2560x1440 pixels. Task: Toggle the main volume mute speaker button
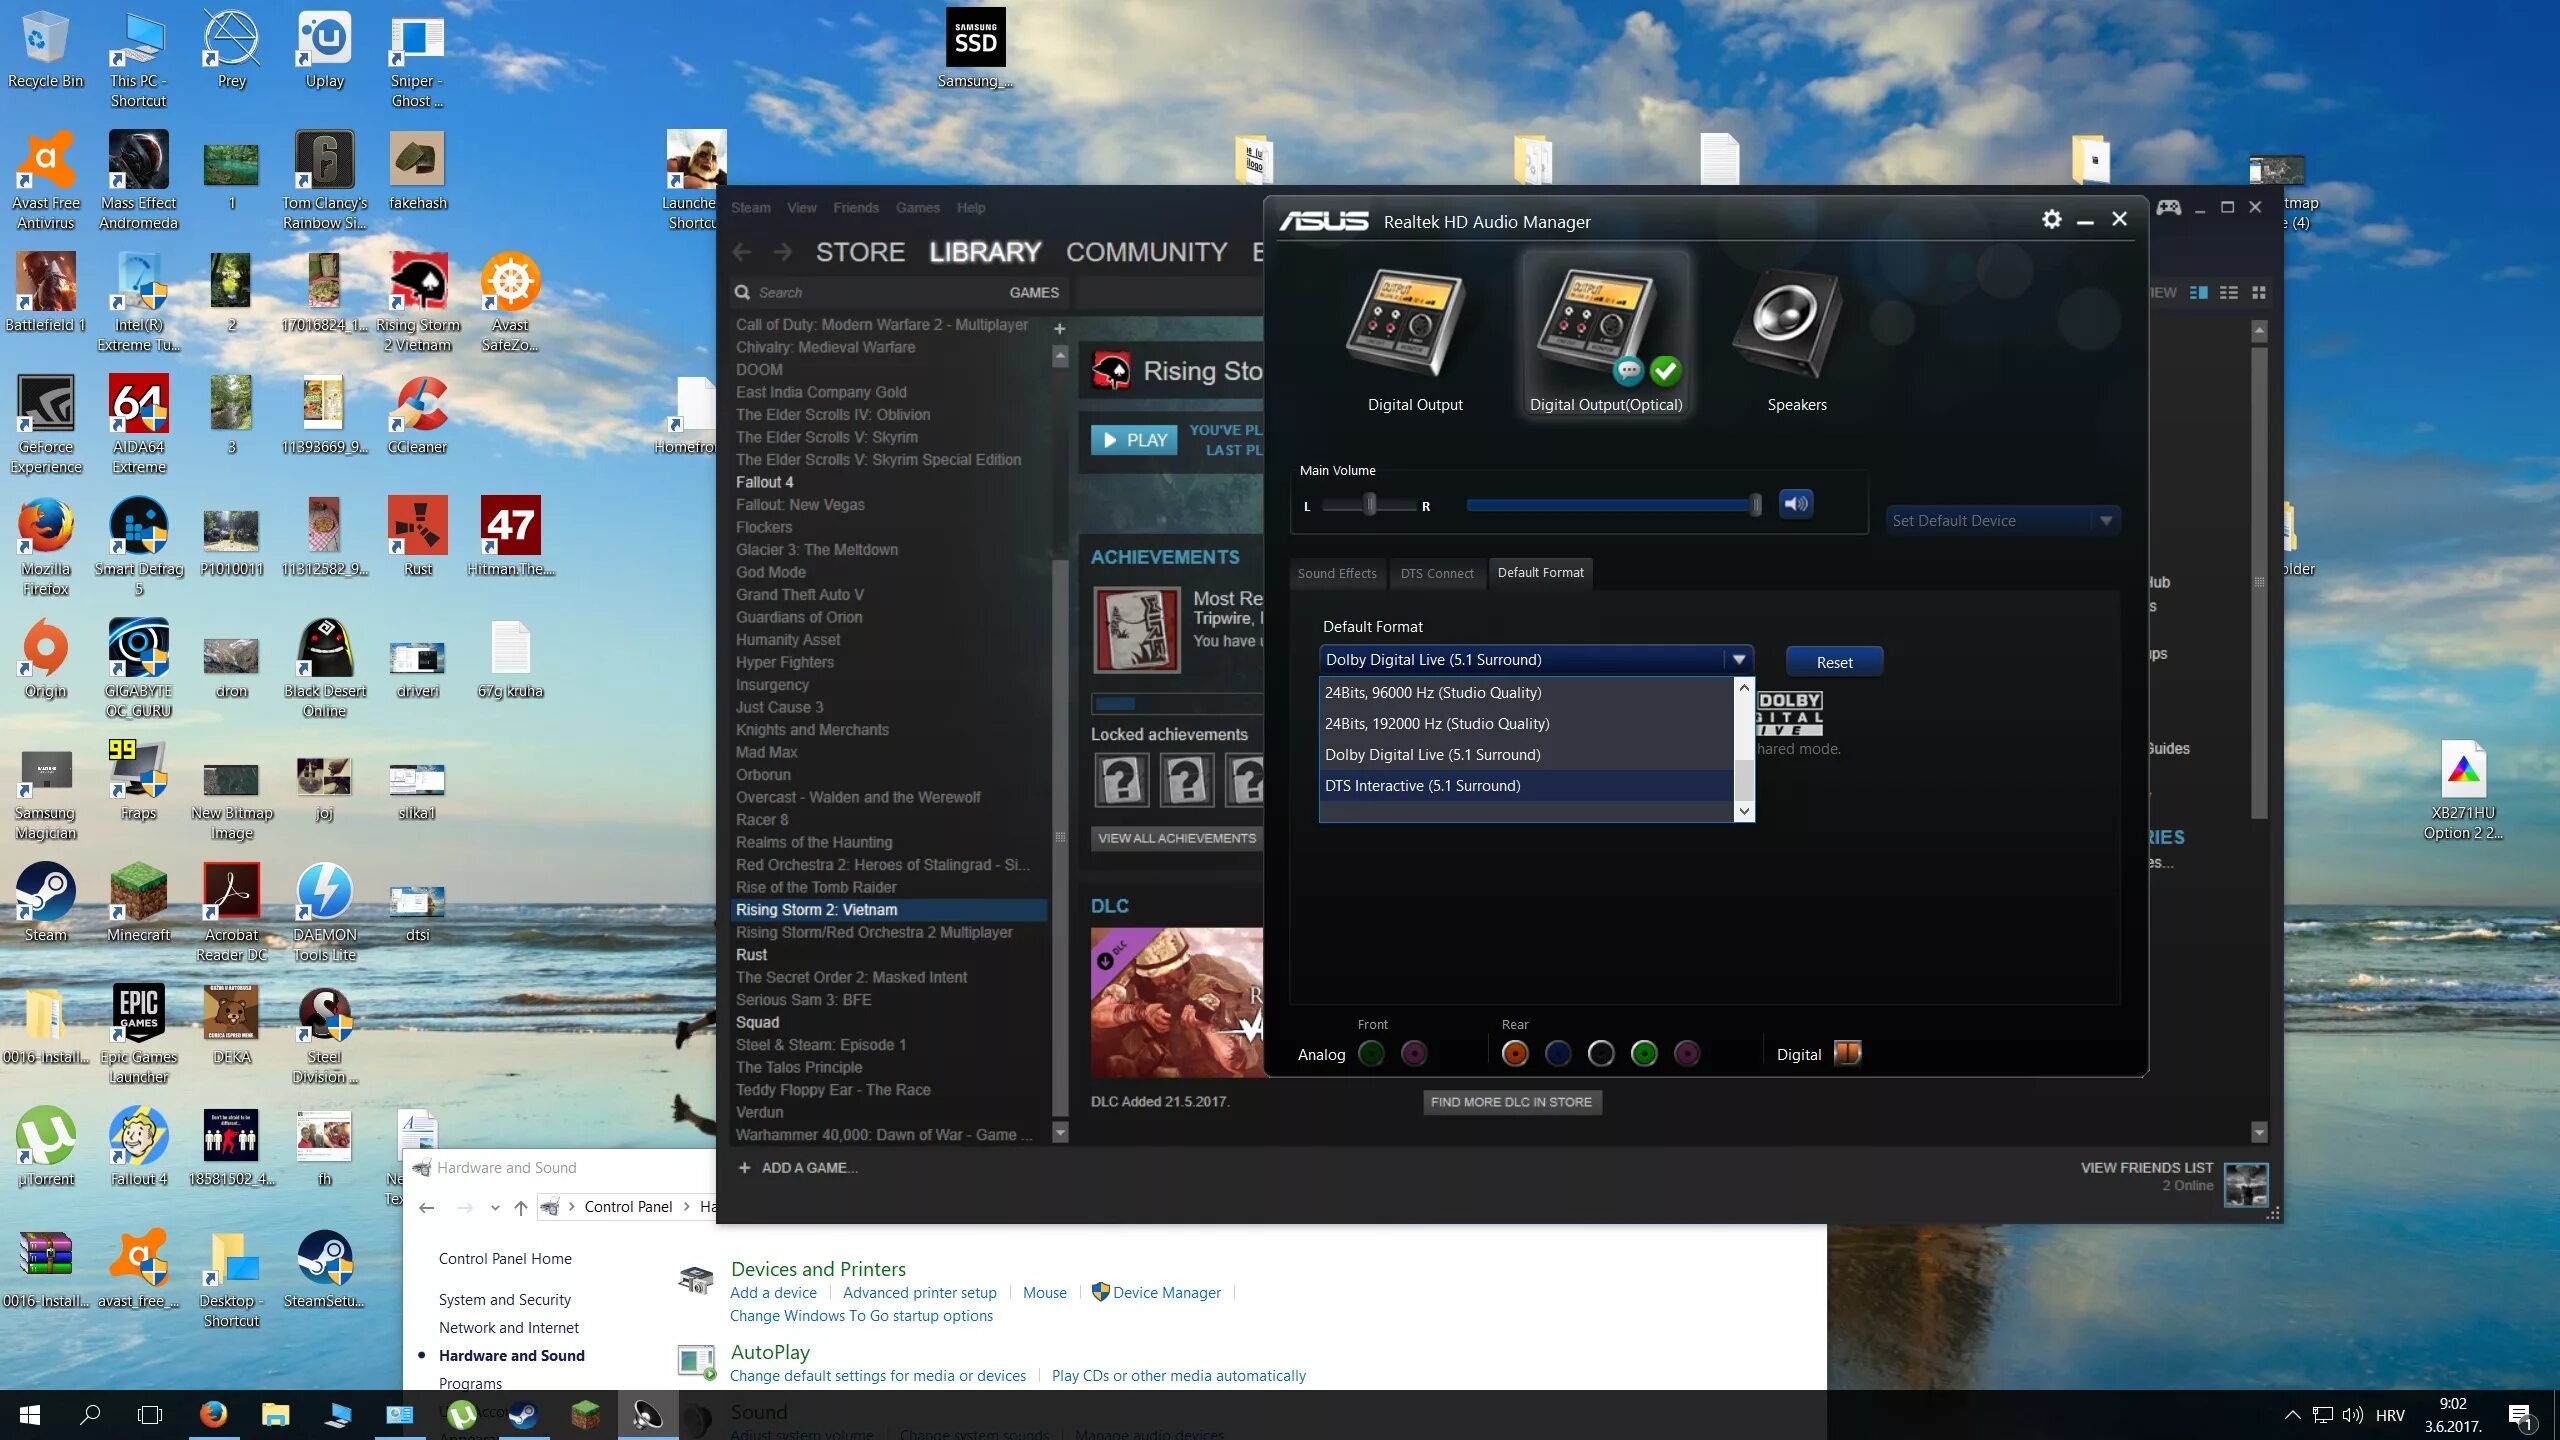(x=1796, y=504)
